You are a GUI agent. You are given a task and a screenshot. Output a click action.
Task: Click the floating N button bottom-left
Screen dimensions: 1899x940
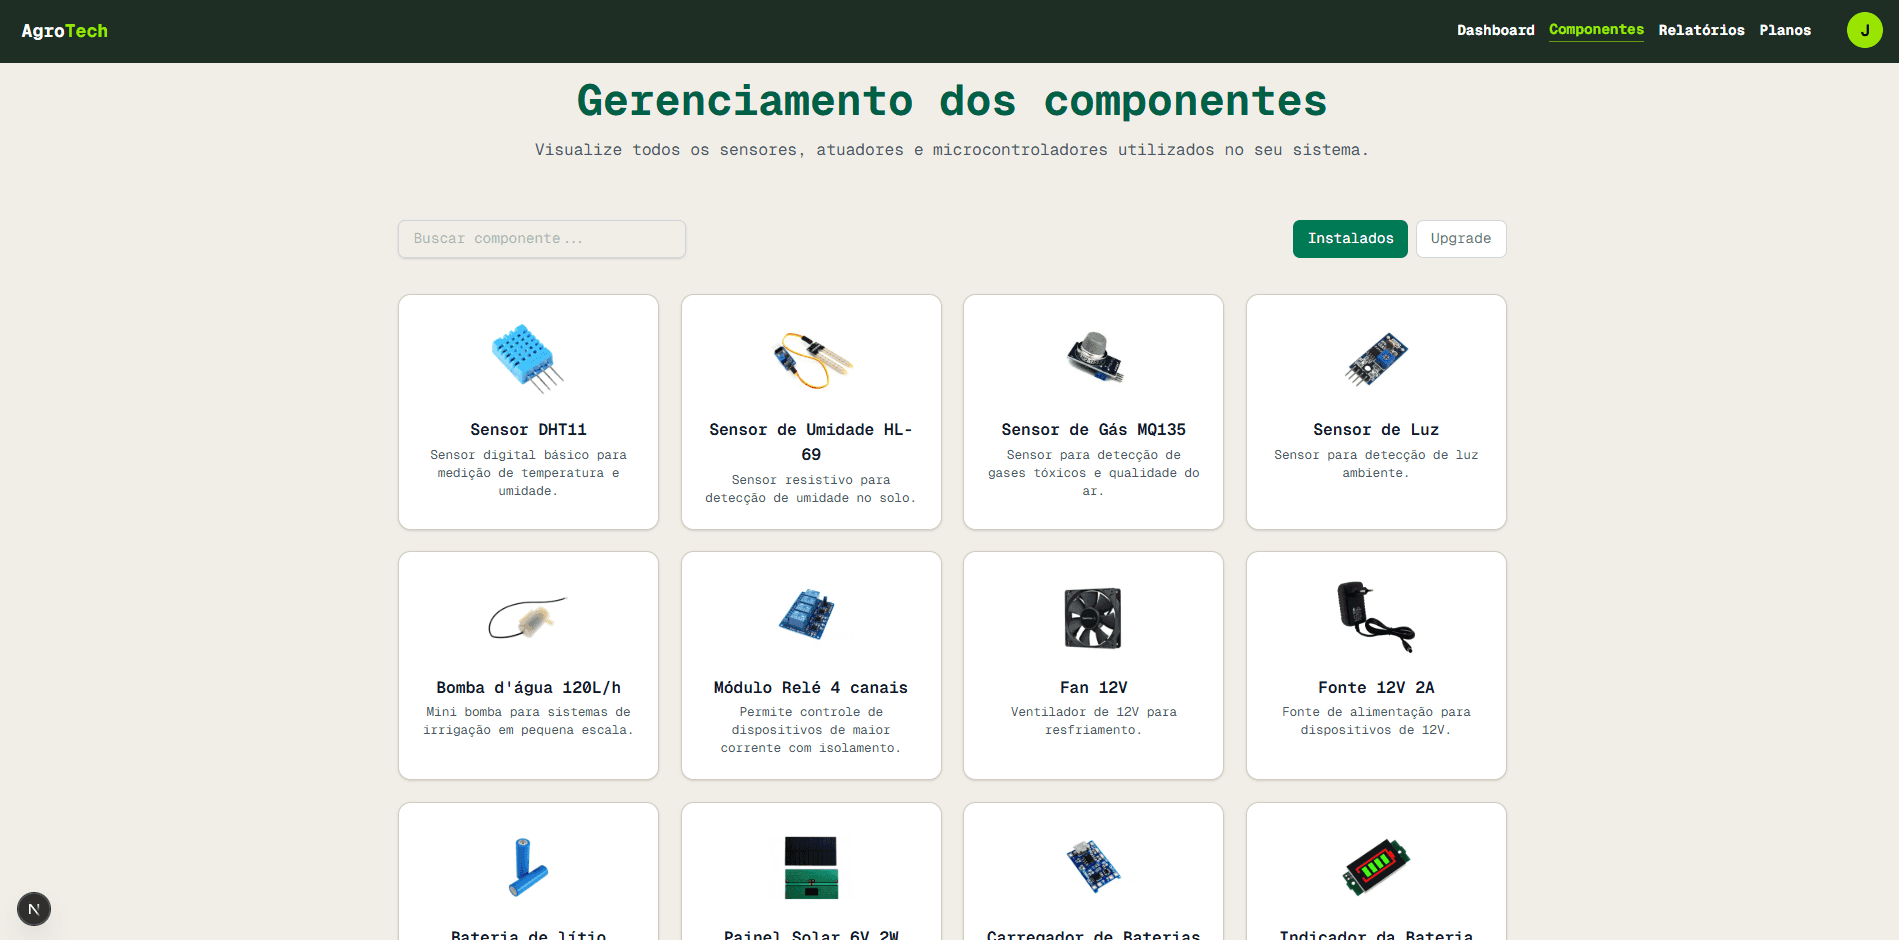click(x=33, y=909)
